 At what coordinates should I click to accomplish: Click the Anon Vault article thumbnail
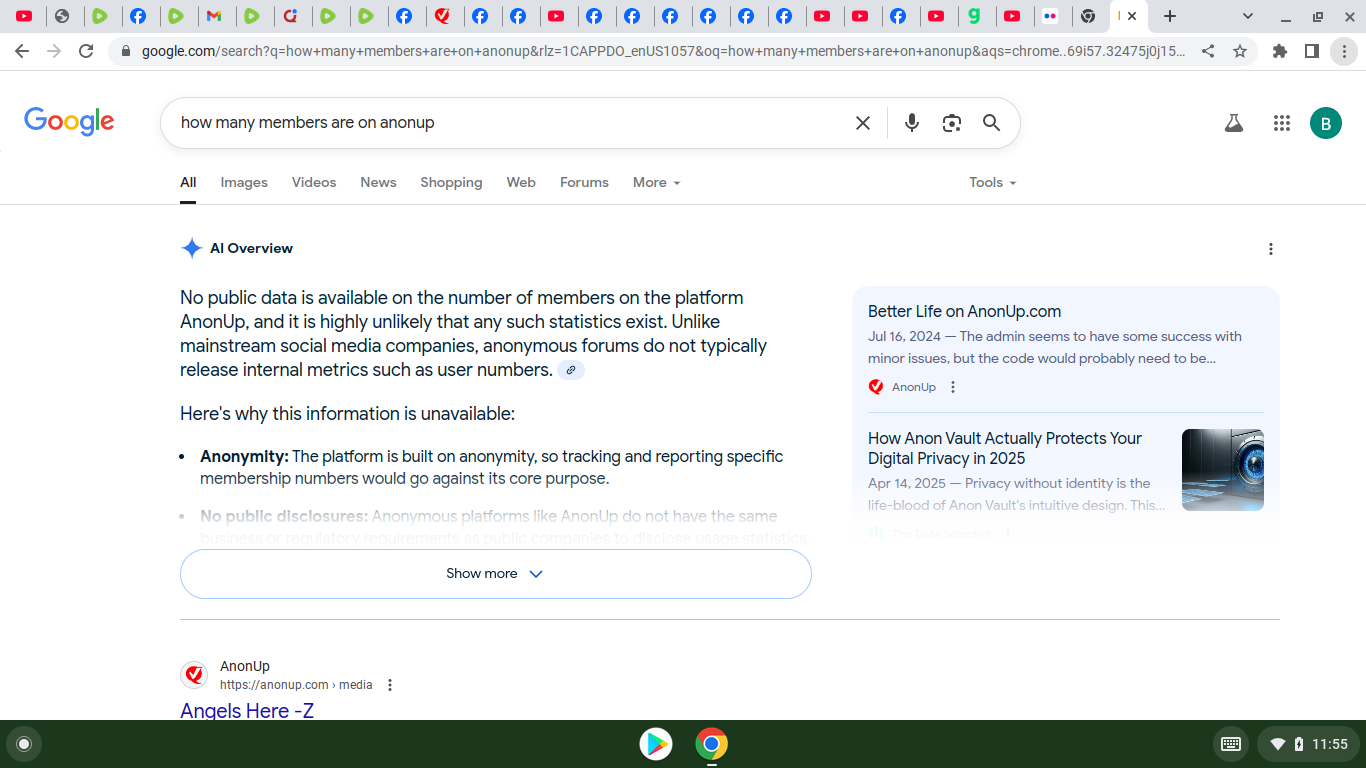[x=1222, y=470]
